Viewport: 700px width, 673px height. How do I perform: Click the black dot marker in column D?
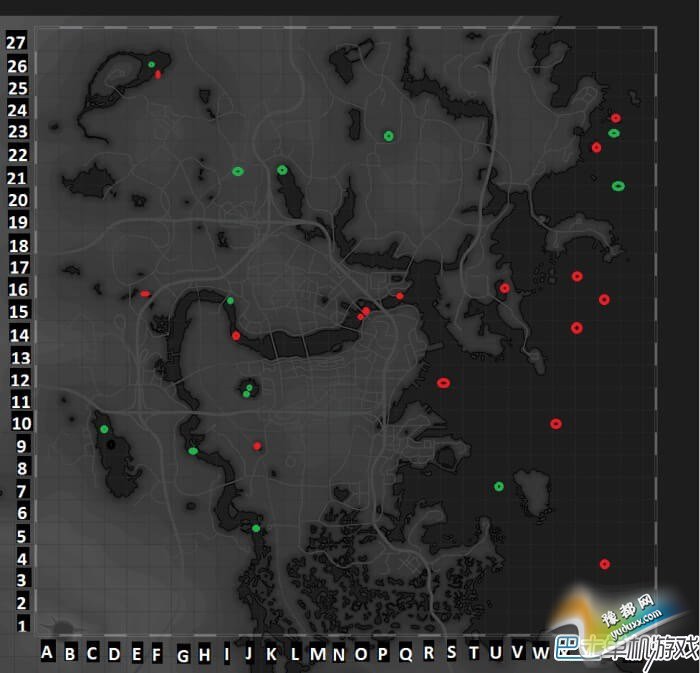(111, 444)
